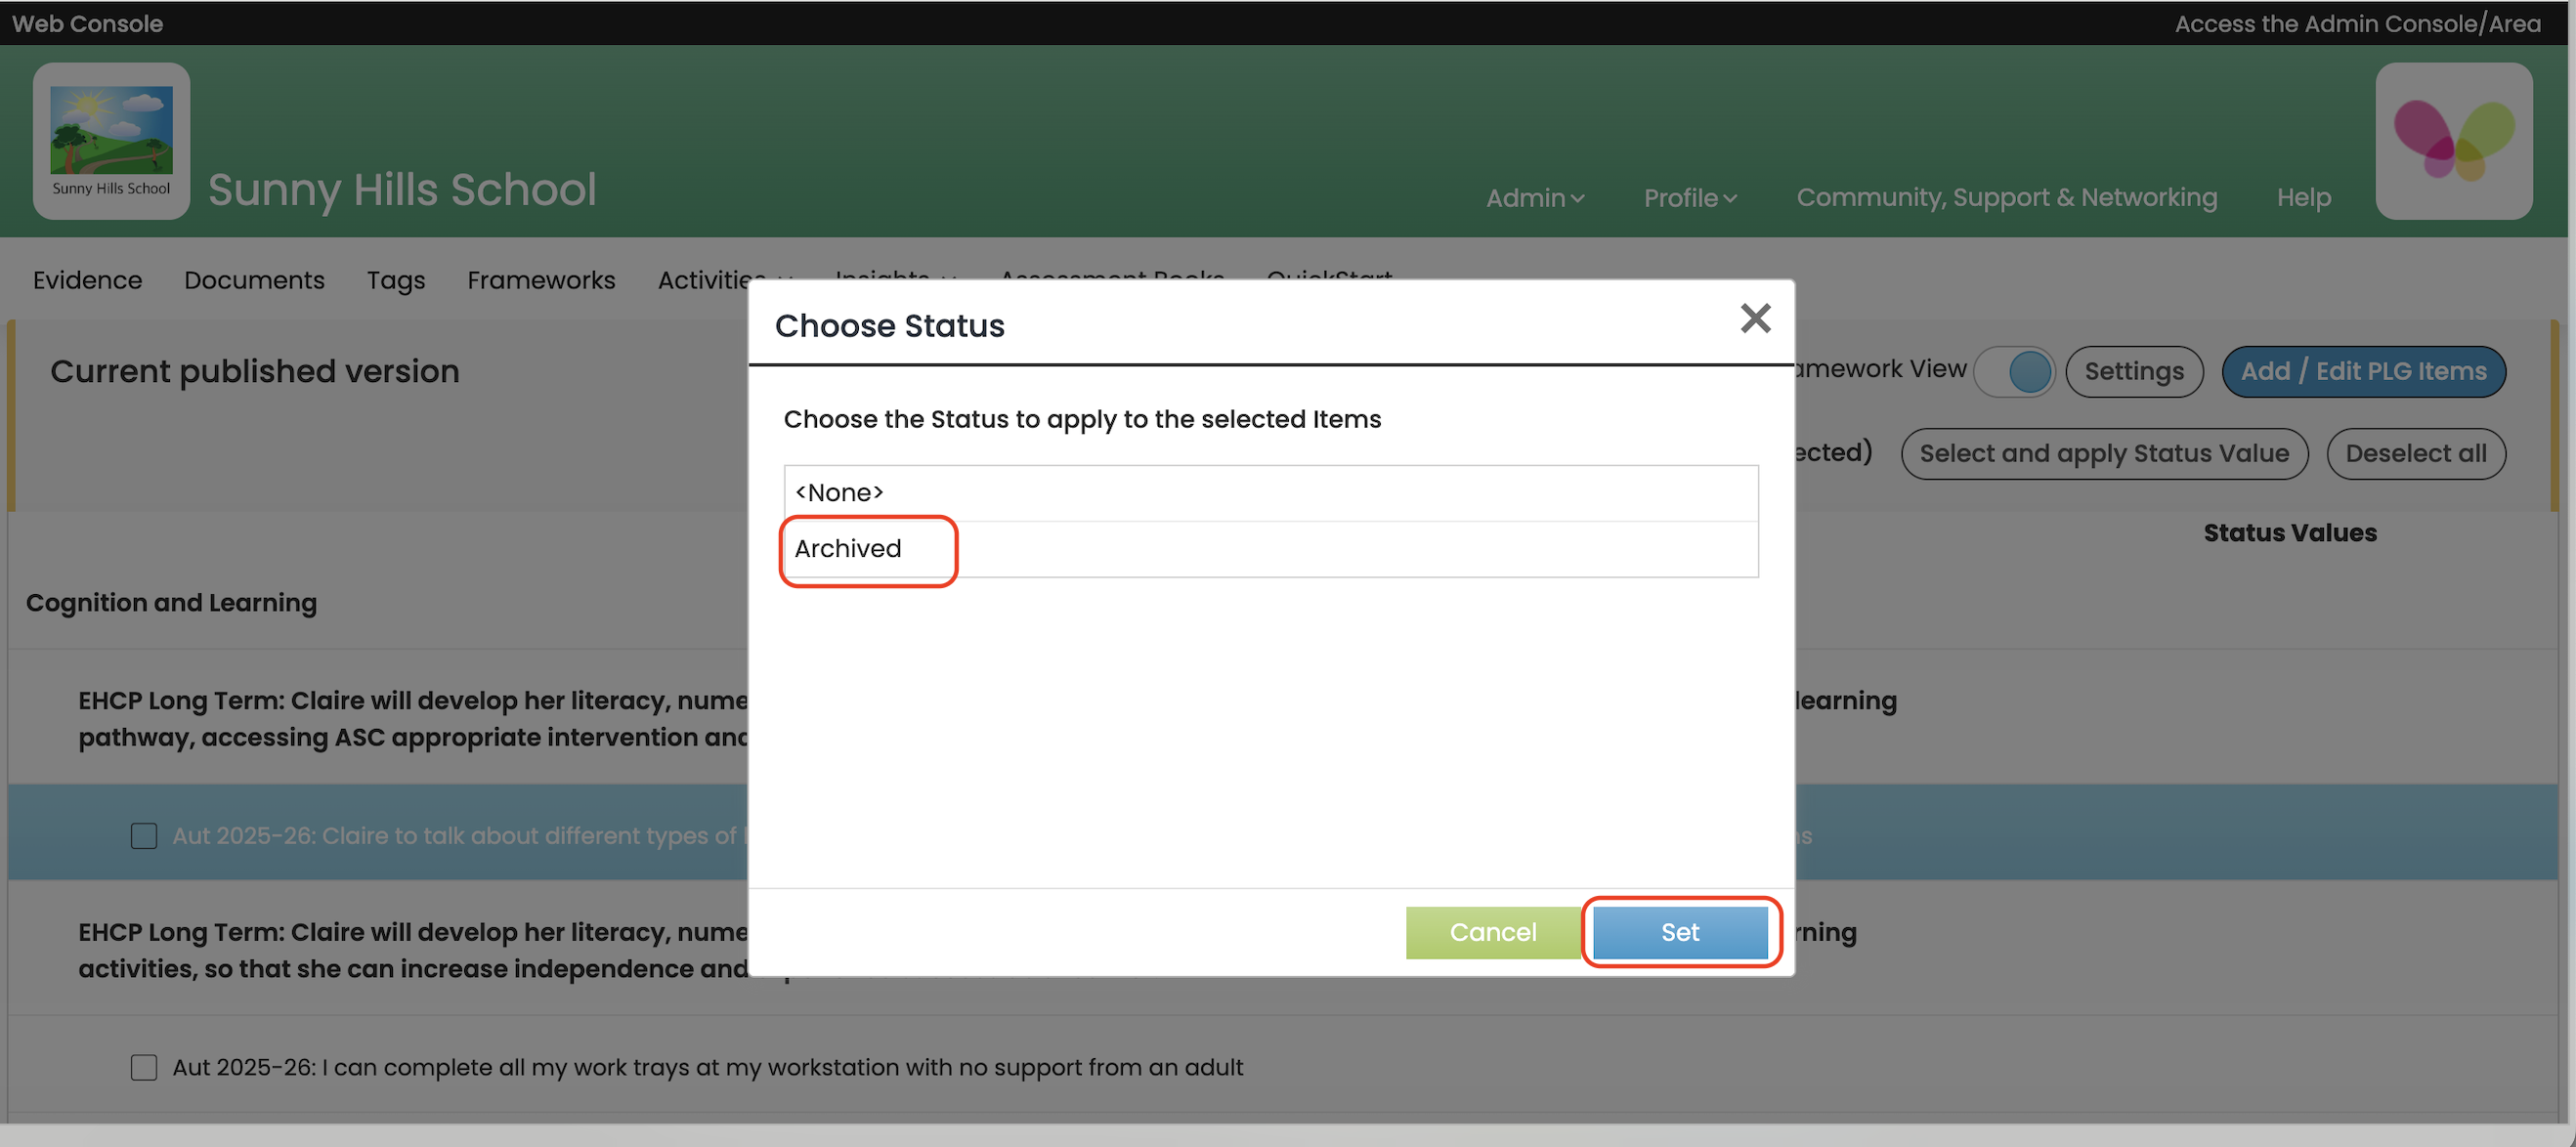Click the Settings button
Image resolution: width=2576 pixels, height=1147 pixels.
click(x=2133, y=371)
